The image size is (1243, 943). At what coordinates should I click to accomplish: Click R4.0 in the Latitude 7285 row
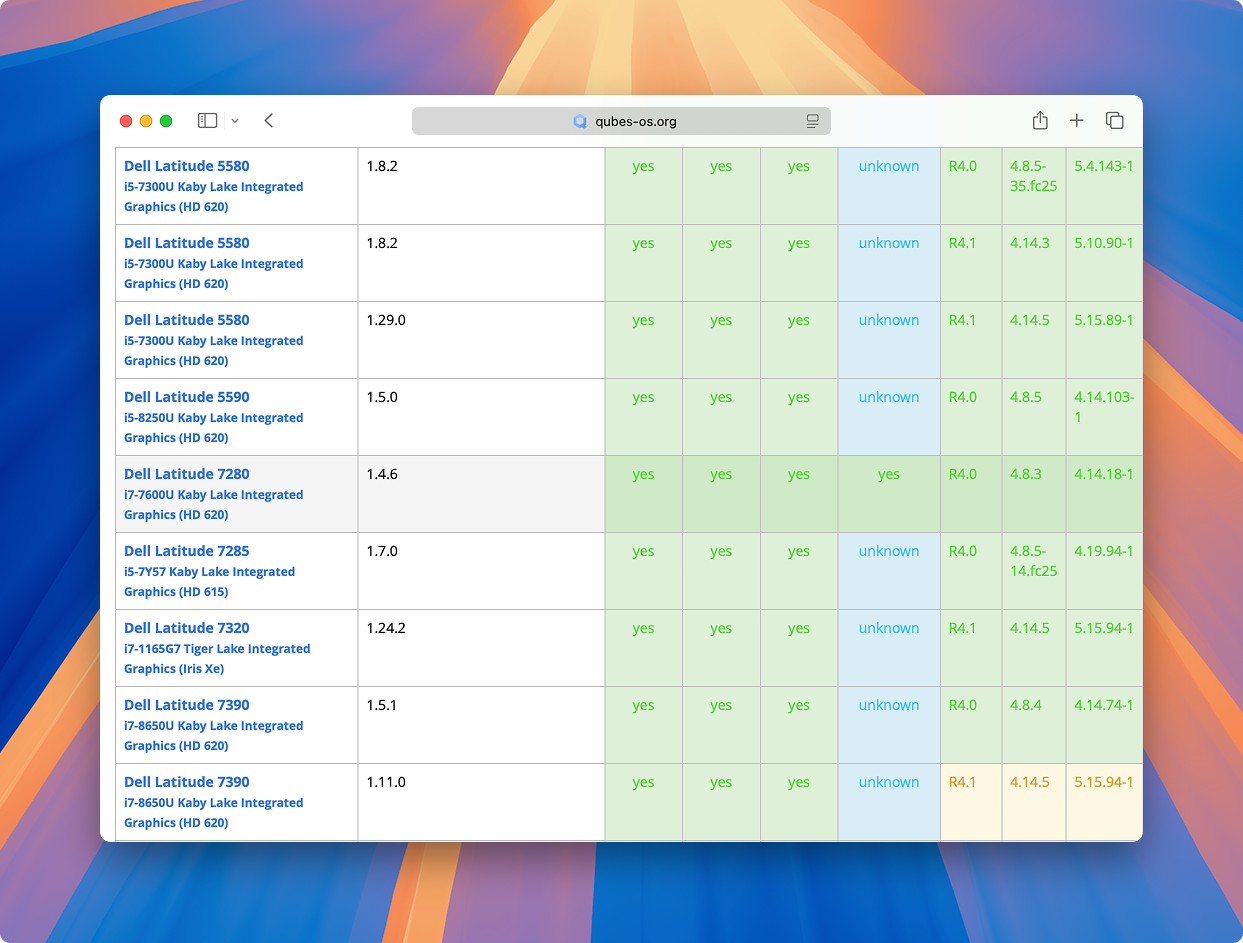[x=963, y=551]
